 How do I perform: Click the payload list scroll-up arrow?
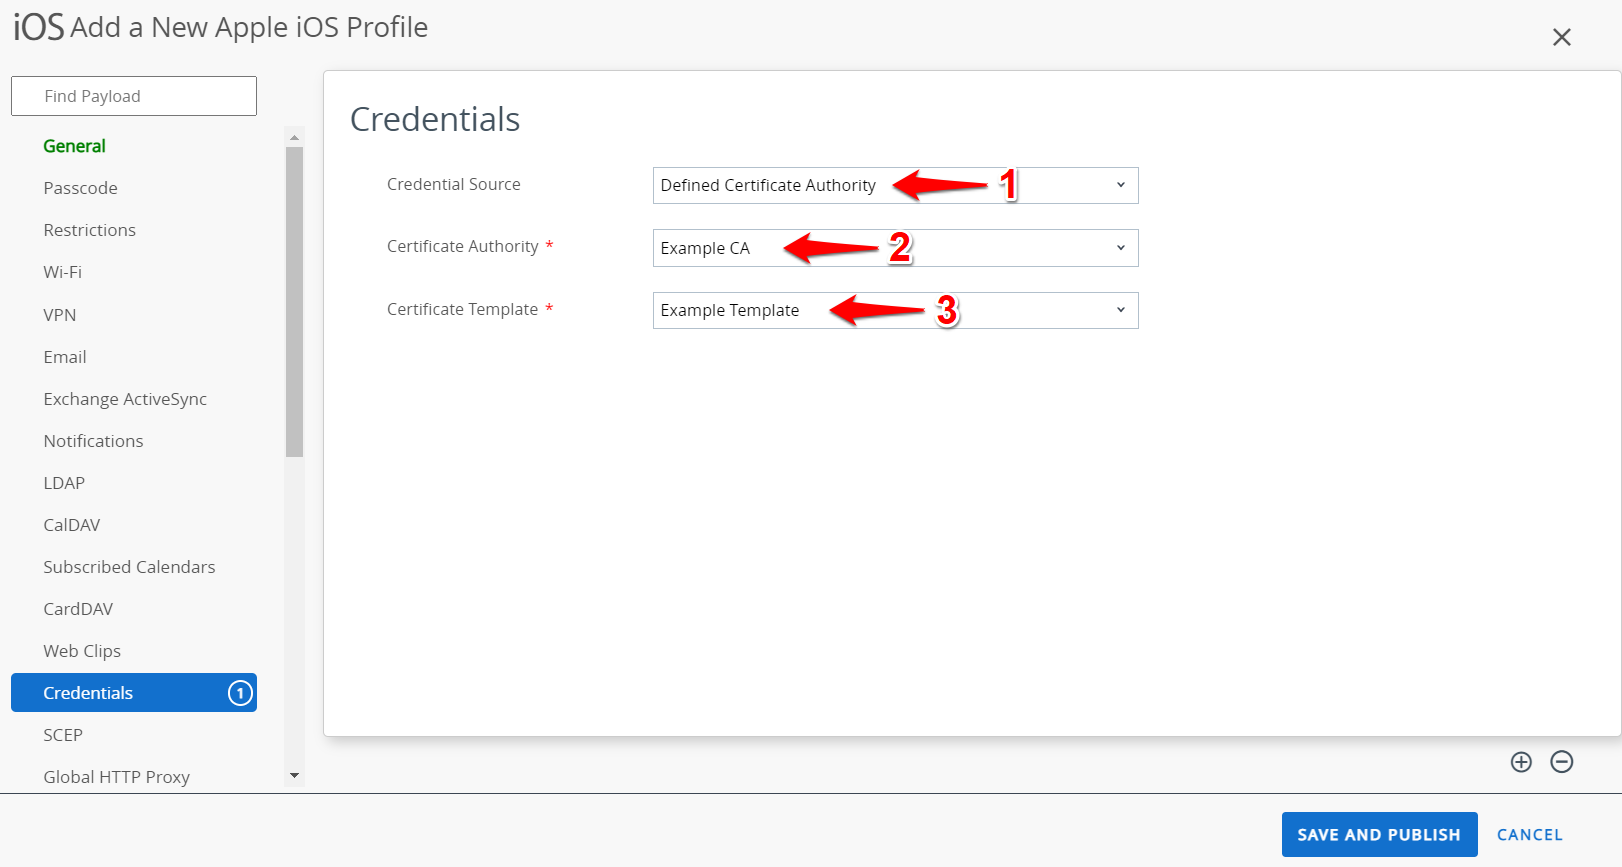click(x=294, y=137)
